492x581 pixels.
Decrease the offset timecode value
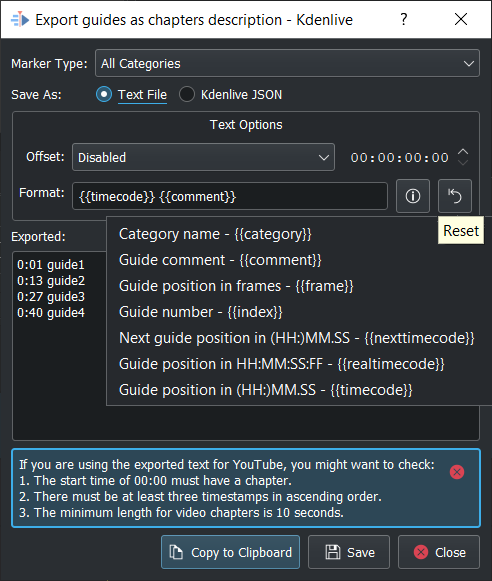tap(463, 162)
